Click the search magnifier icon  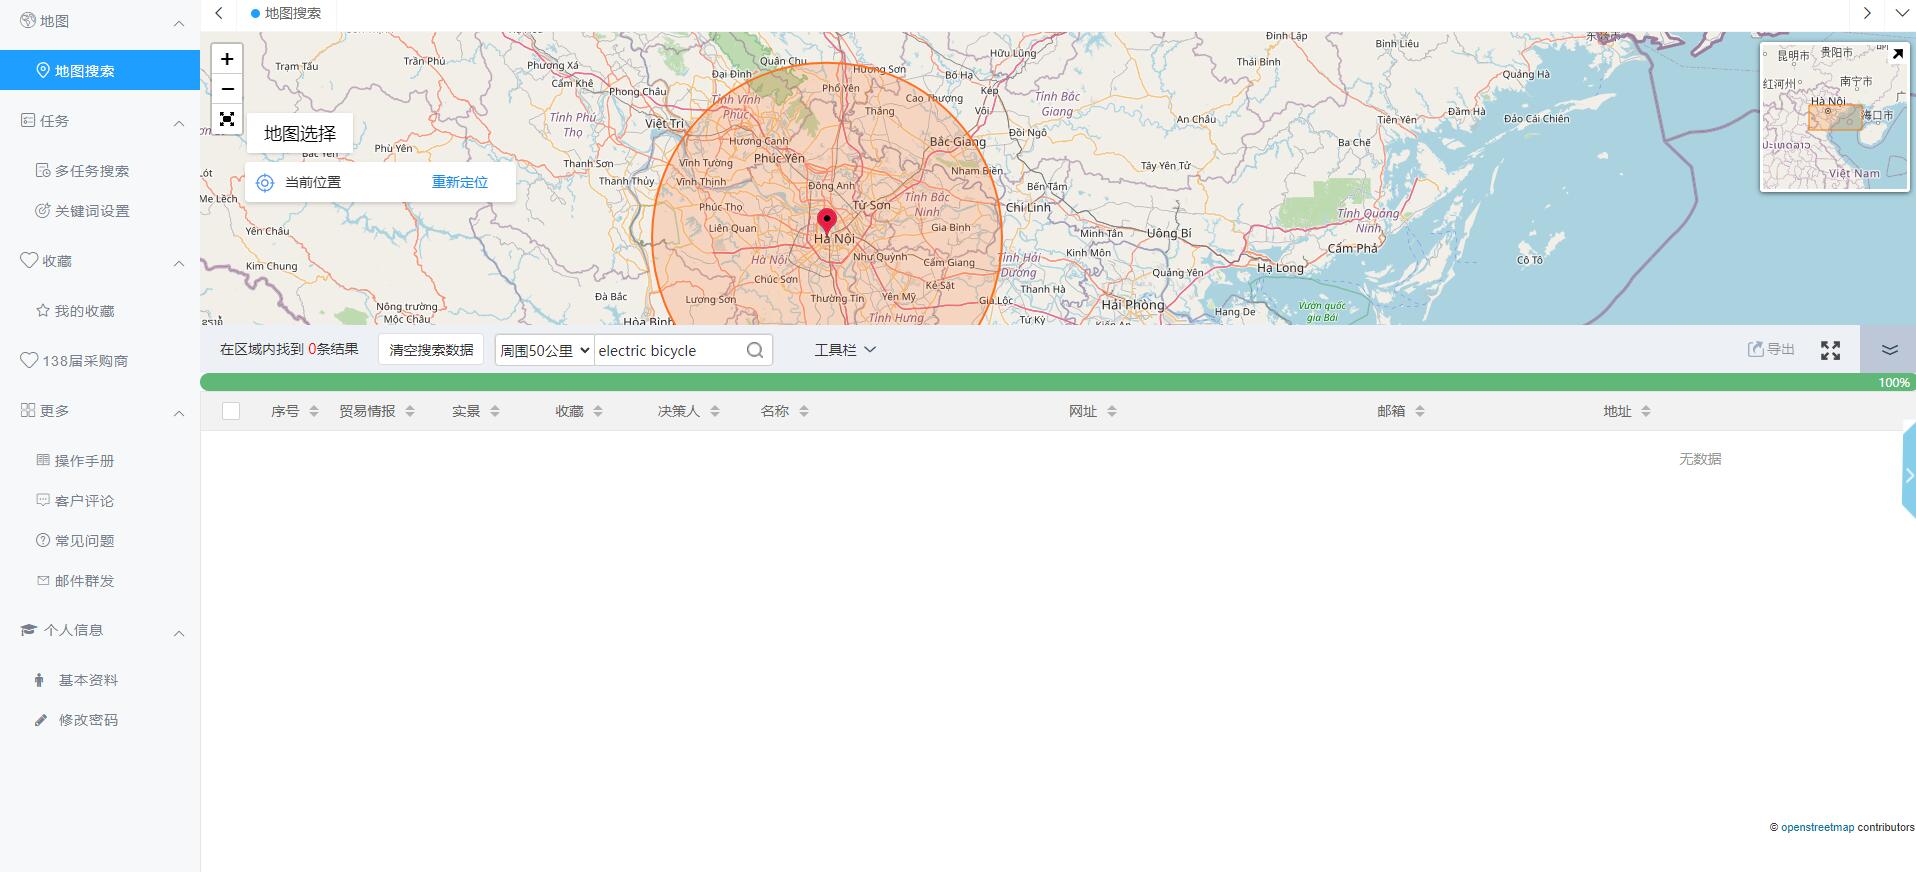[x=755, y=350]
